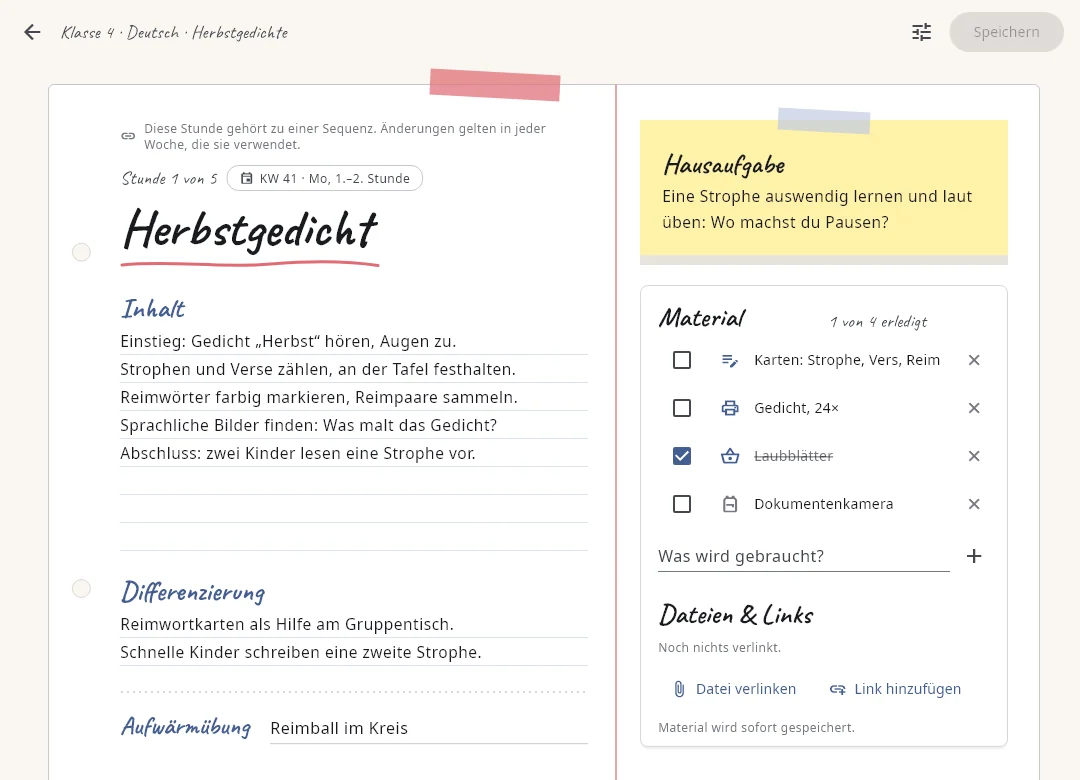Screen dimensions: 1080x780
Task: Click the Inhalt section heading
Action: tap(153, 309)
